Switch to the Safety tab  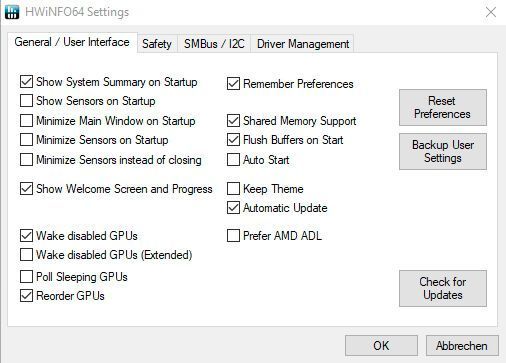(157, 44)
